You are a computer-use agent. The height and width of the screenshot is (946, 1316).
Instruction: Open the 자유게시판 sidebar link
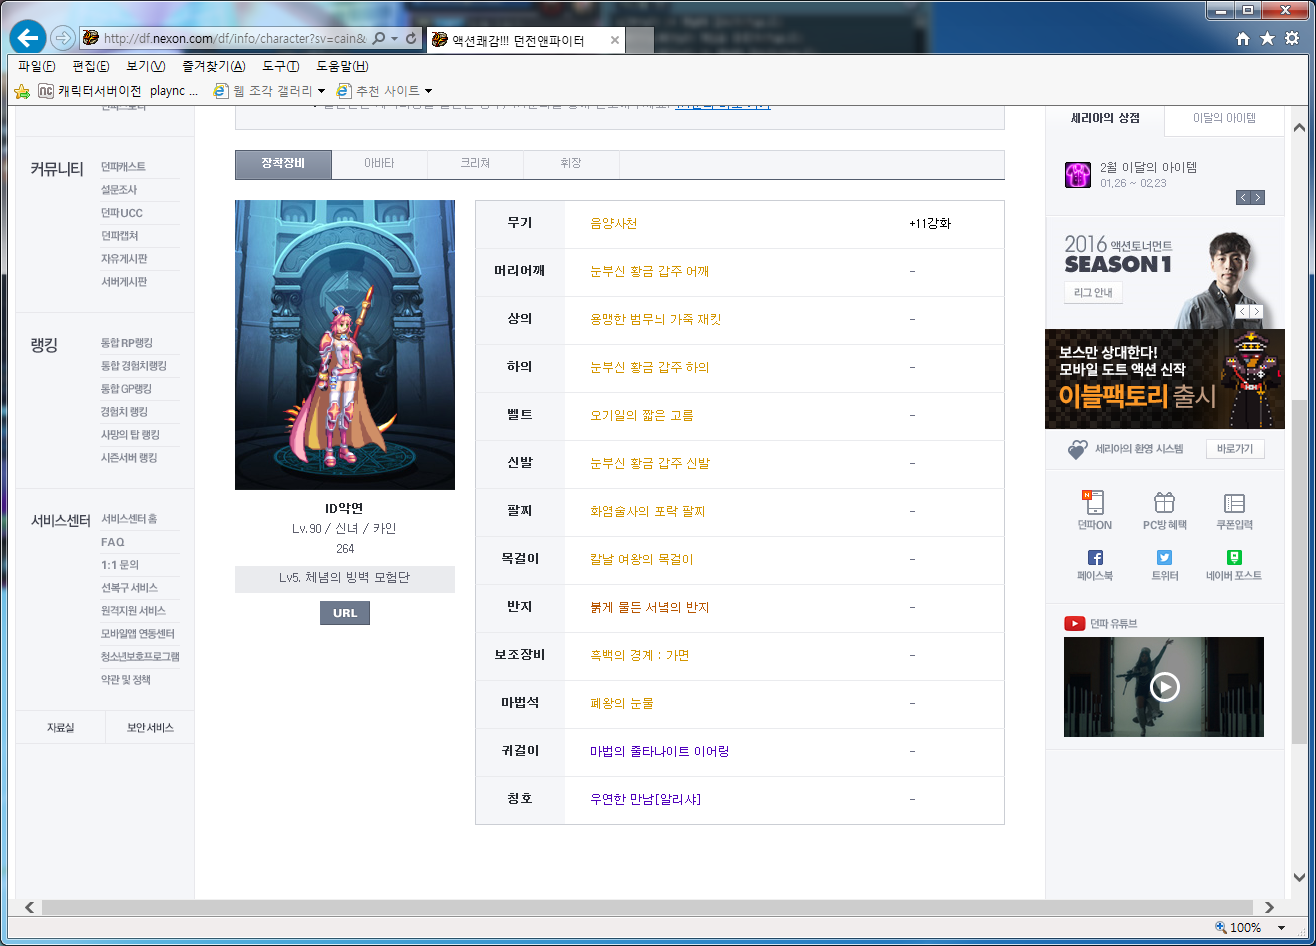click(124, 259)
